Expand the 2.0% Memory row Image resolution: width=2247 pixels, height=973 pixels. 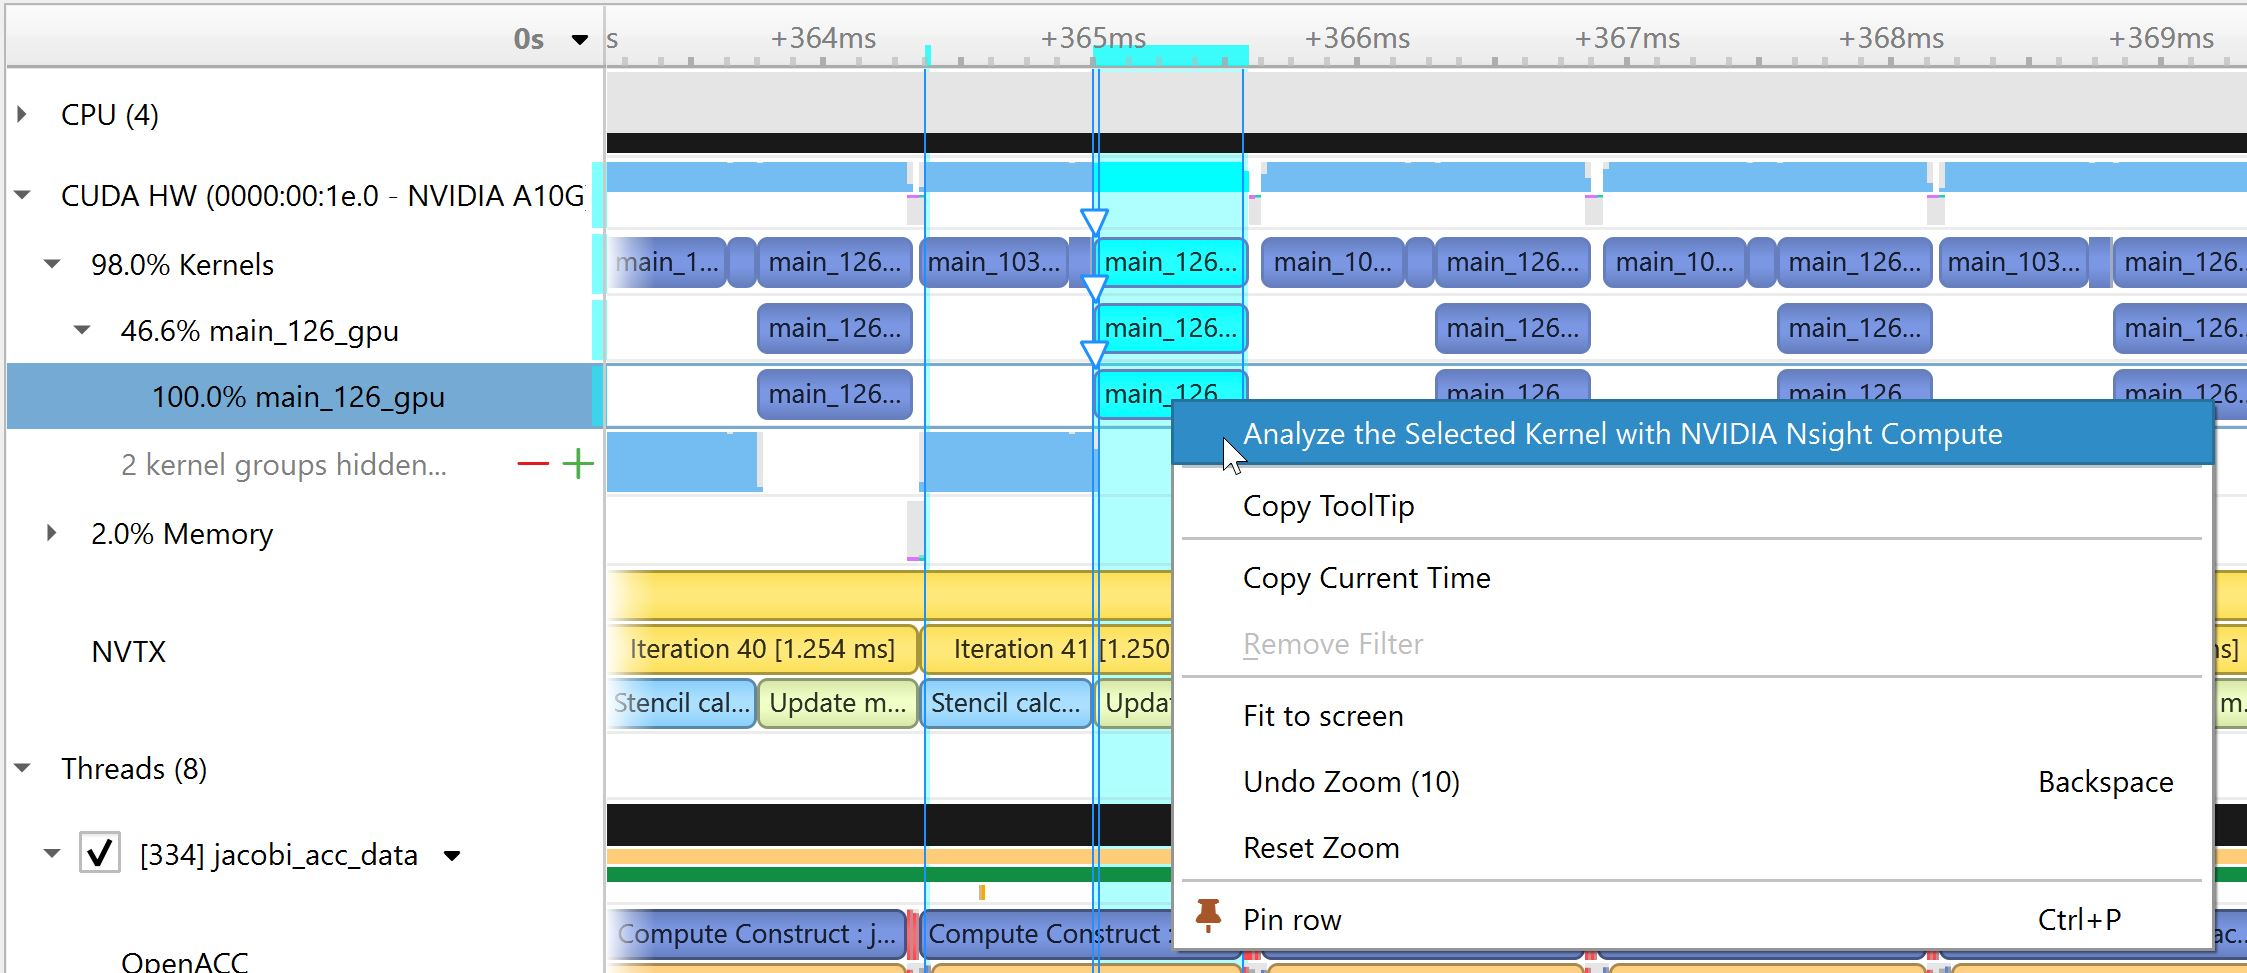[x=52, y=533]
